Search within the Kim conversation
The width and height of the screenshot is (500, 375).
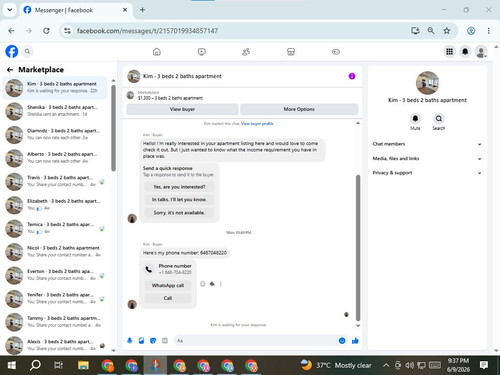point(439,119)
